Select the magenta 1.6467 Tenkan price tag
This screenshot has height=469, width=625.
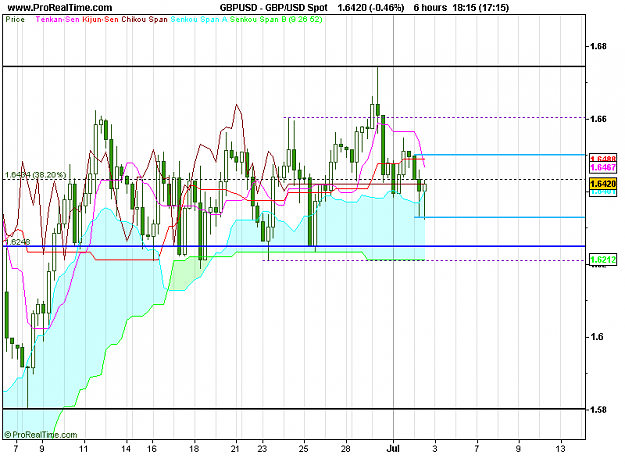click(x=603, y=167)
